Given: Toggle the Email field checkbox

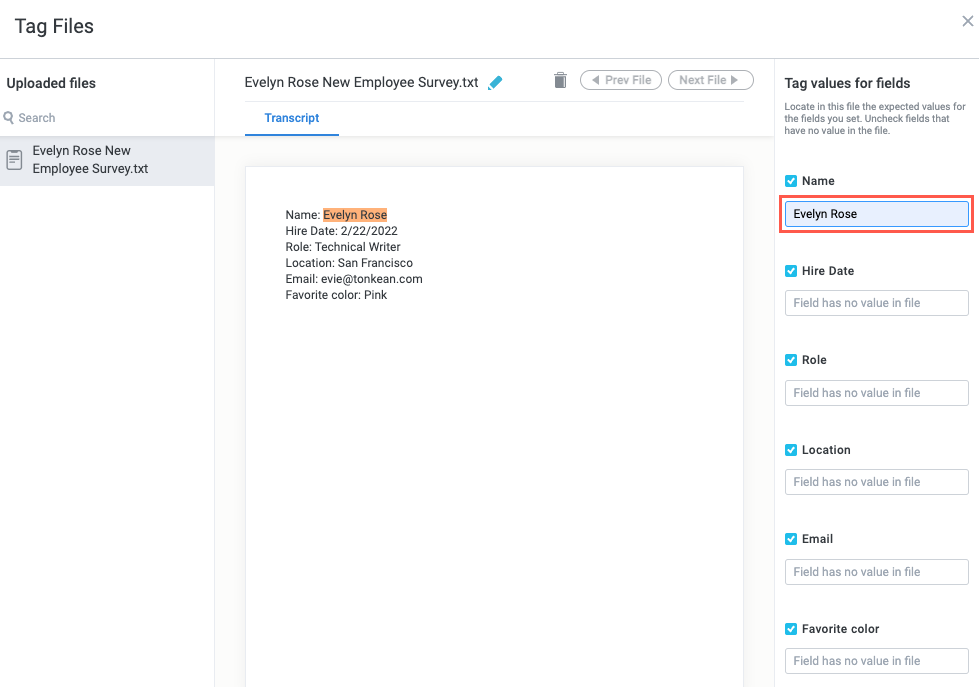Looking at the screenshot, I should (791, 539).
